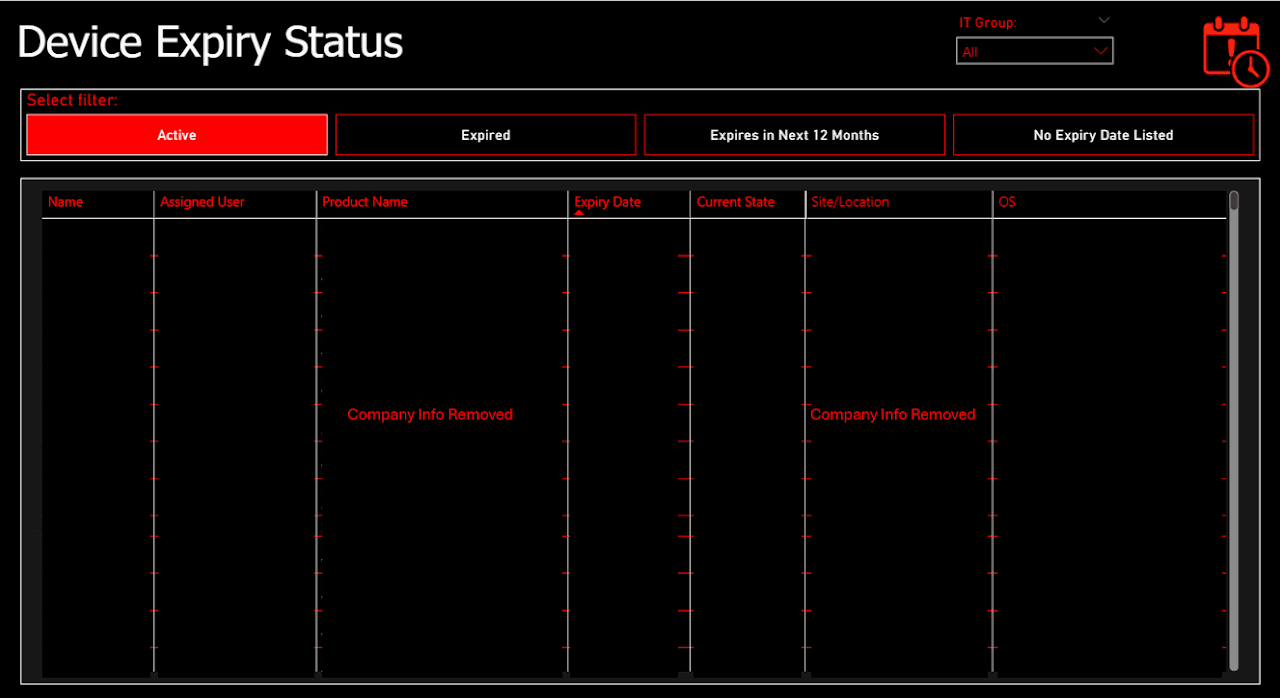Click the dropdown arrow inside the All box

click(1100, 50)
